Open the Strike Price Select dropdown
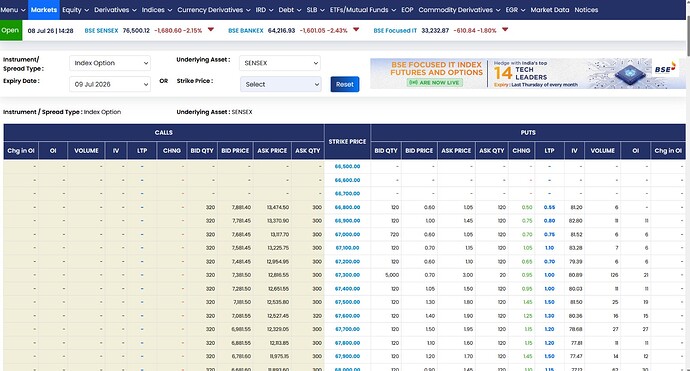Screen dimensions: 690x371 coord(281,84)
